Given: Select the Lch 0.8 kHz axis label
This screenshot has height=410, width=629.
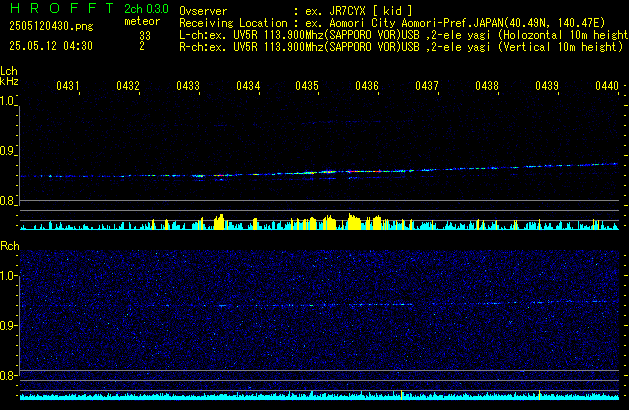Looking at the screenshot, I should pos(7,201).
